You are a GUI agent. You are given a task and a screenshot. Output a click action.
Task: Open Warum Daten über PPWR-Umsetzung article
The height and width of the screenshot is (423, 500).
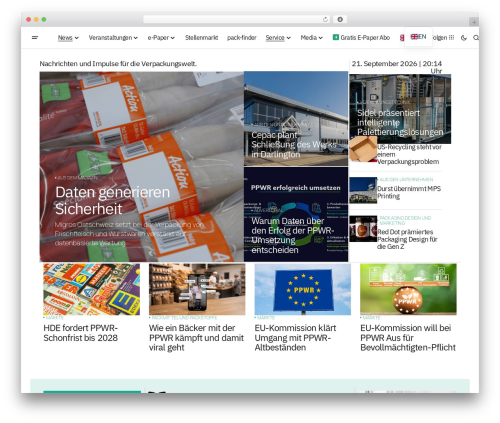(292, 235)
